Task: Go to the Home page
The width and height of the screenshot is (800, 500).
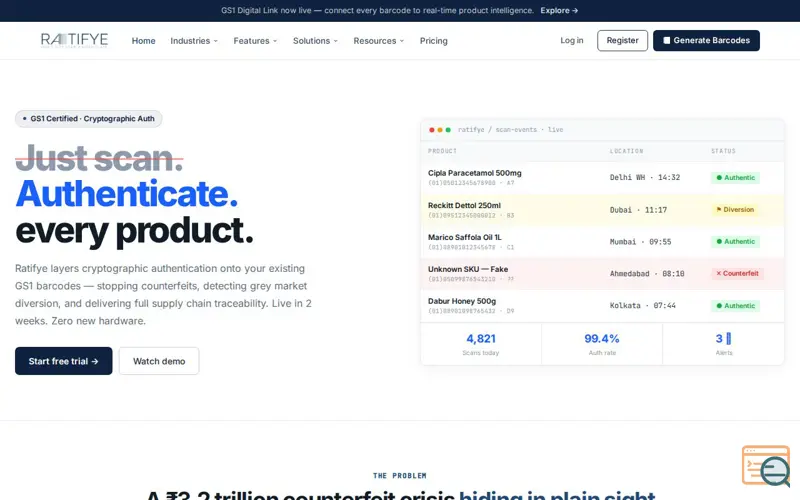Action: [143, 40]
